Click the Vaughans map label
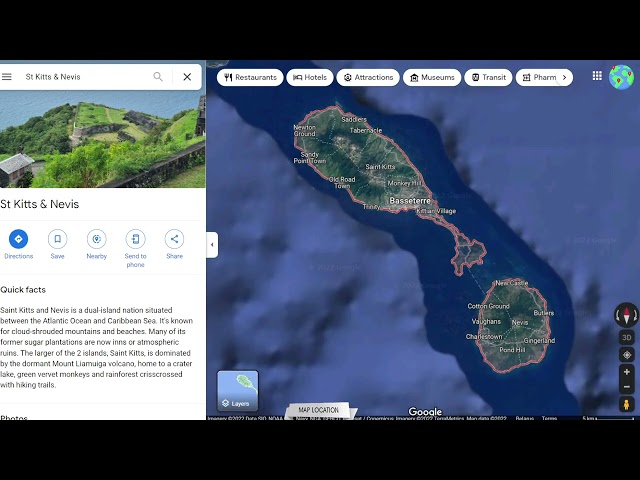Image resolution: width=640 pixels, height=480 pixels. coord(486,322)
